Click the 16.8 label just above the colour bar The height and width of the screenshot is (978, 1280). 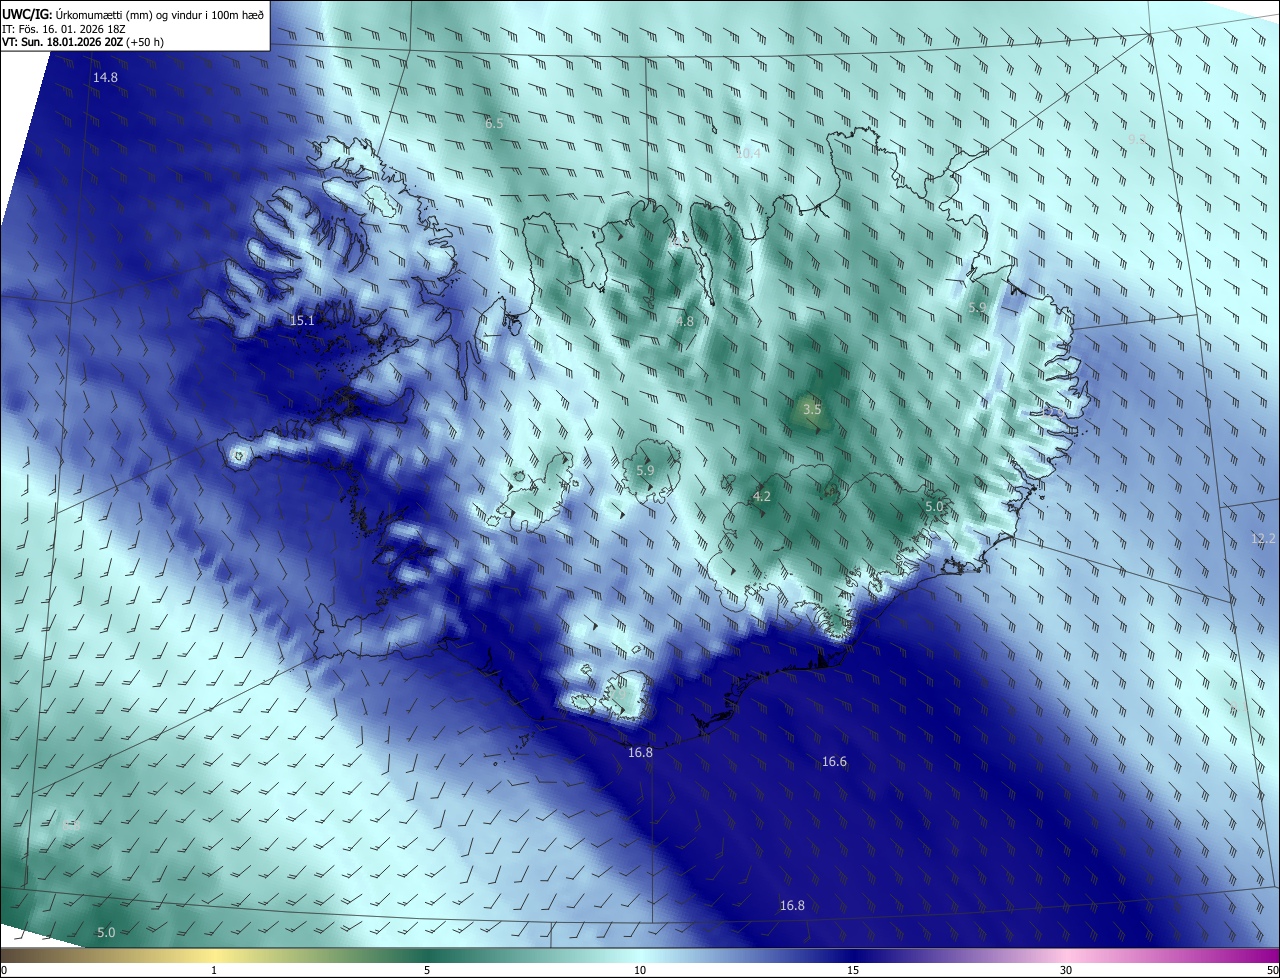click(x=792, y=906)
